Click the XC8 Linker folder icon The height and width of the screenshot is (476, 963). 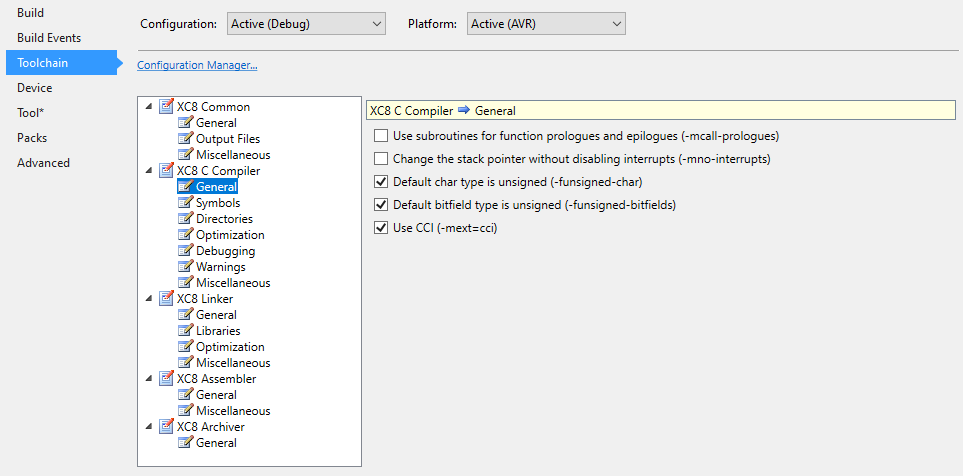pos(166,299)
